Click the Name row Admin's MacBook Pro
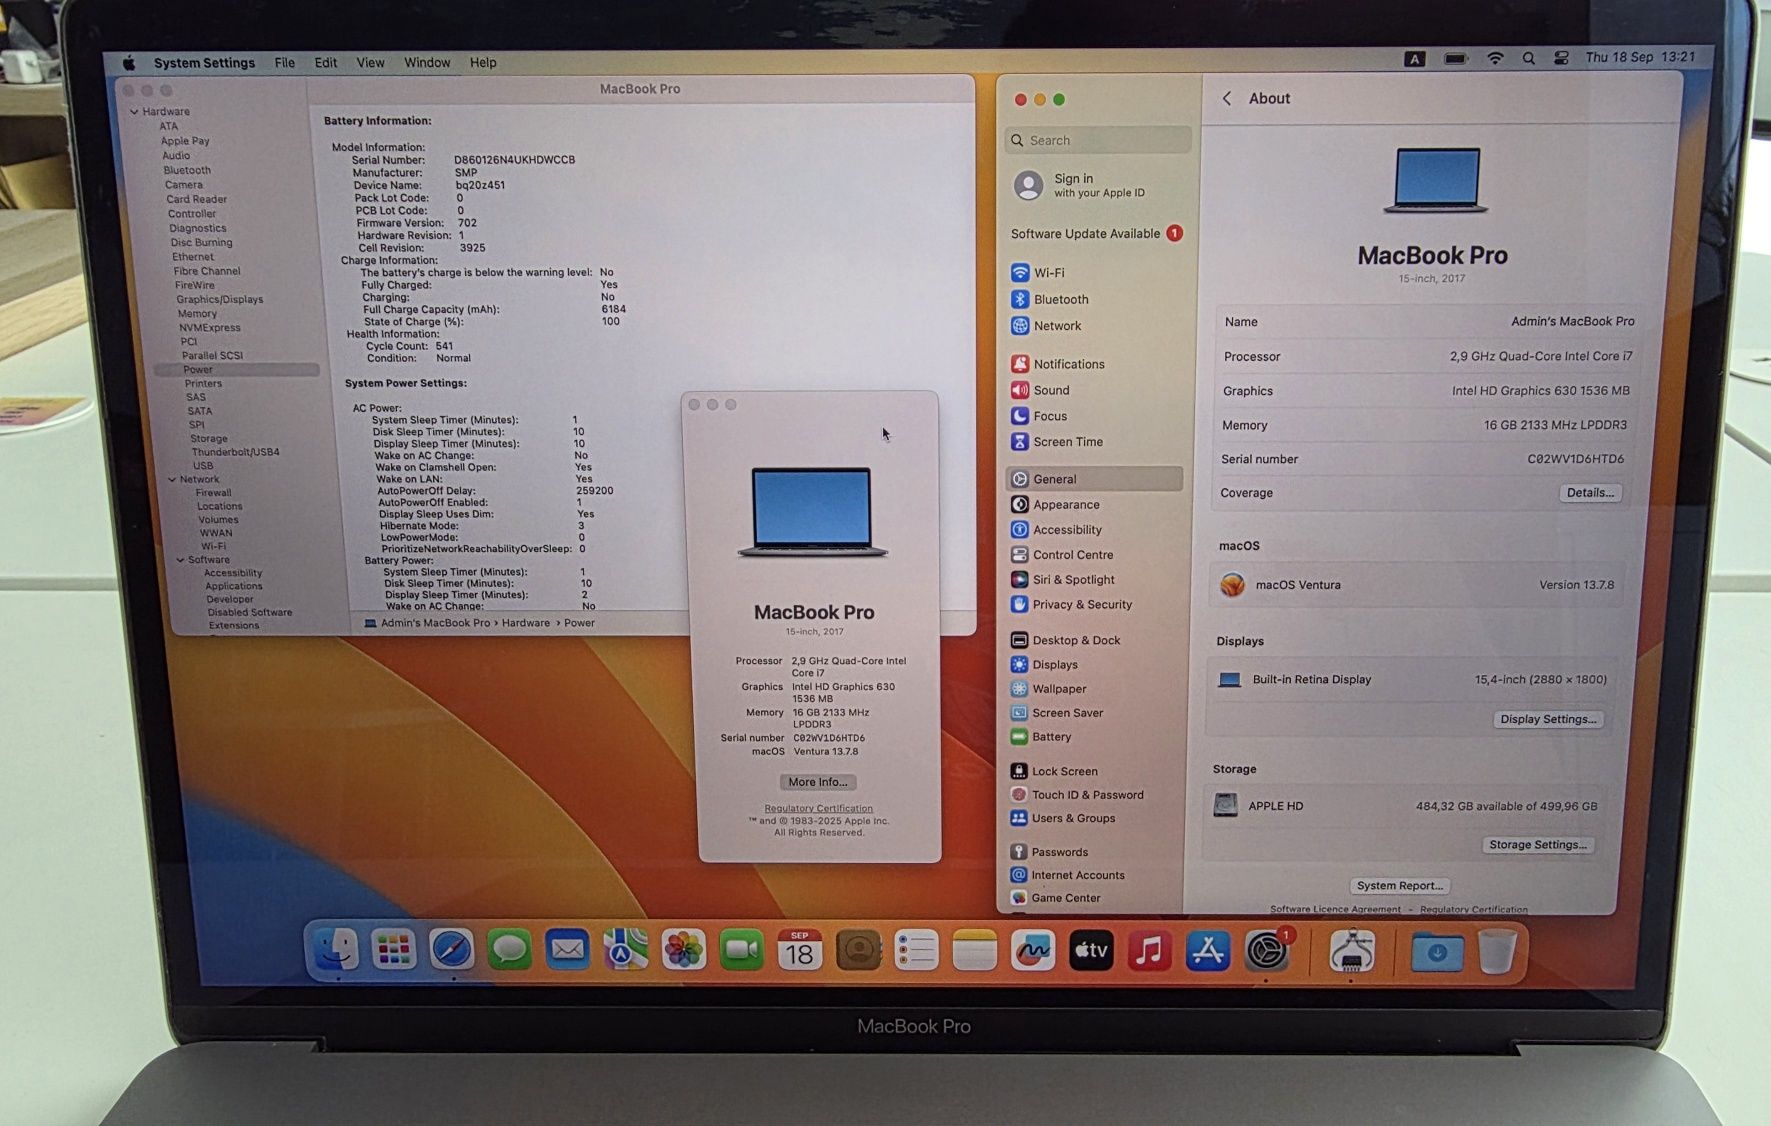The image size is (1771, 1126). click(1429, 322)
